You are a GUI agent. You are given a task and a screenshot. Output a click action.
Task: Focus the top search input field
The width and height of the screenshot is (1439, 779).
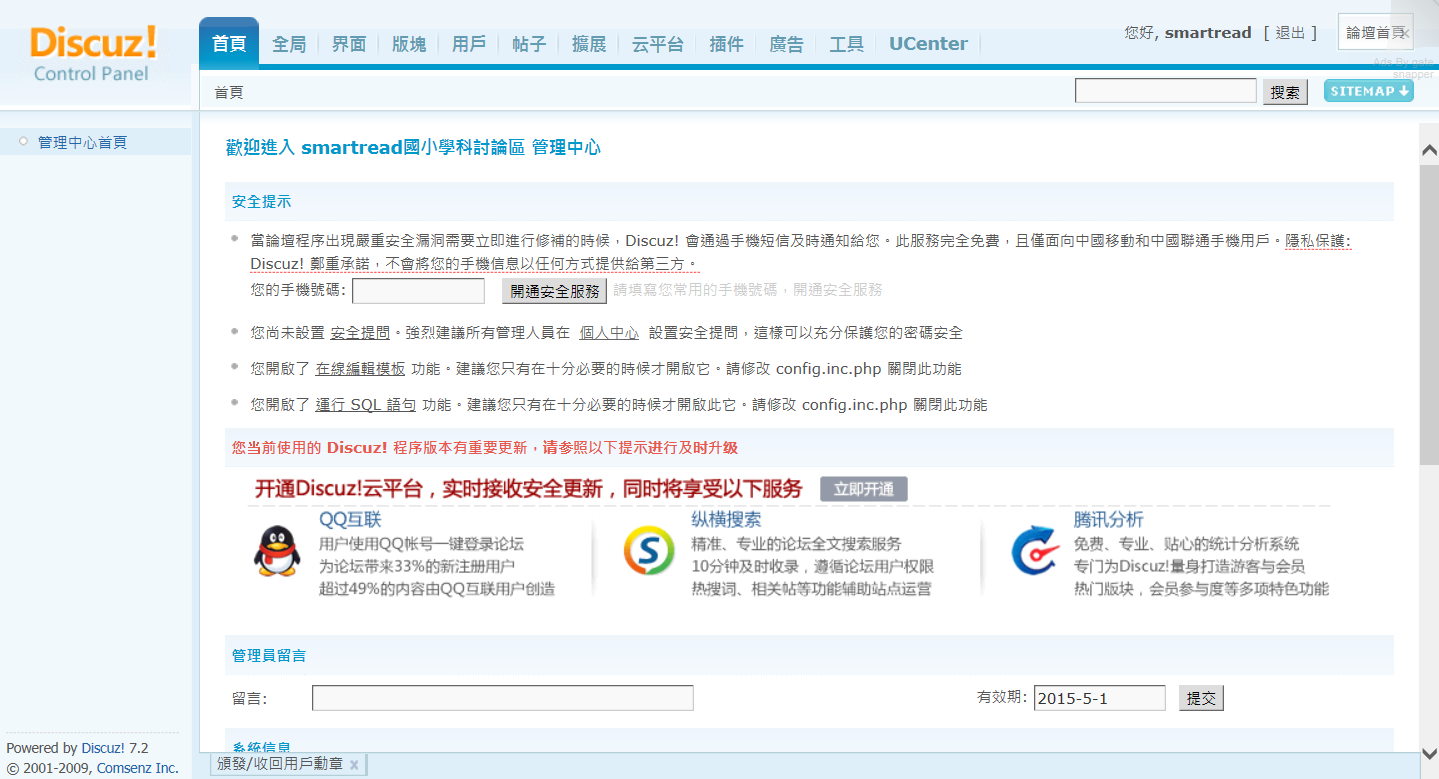(1166, 91)
